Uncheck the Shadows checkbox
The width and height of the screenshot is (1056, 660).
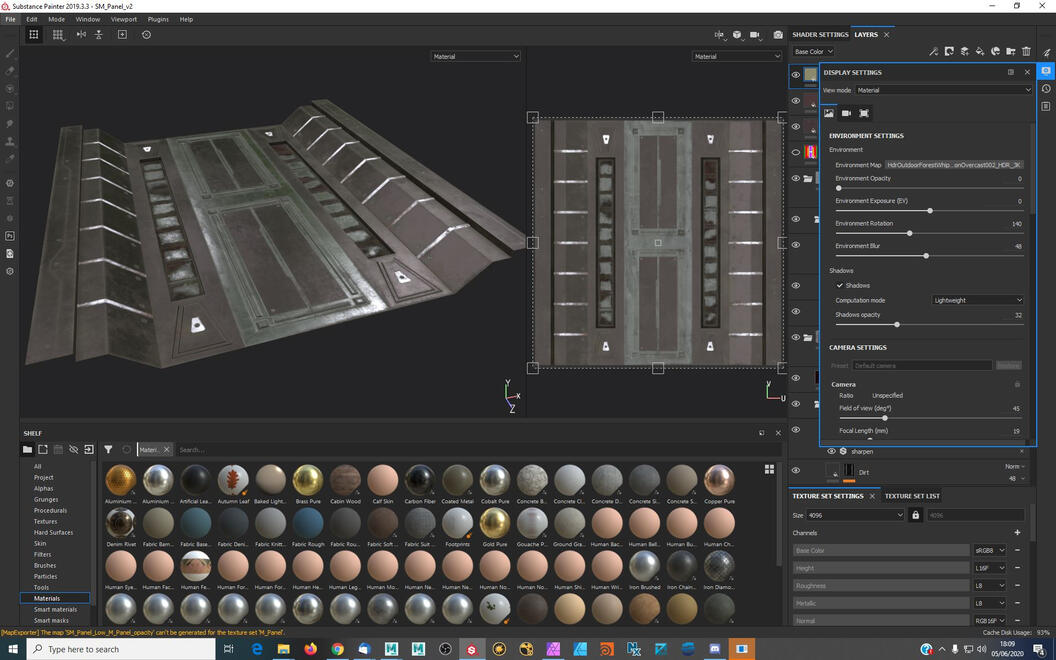840,285
